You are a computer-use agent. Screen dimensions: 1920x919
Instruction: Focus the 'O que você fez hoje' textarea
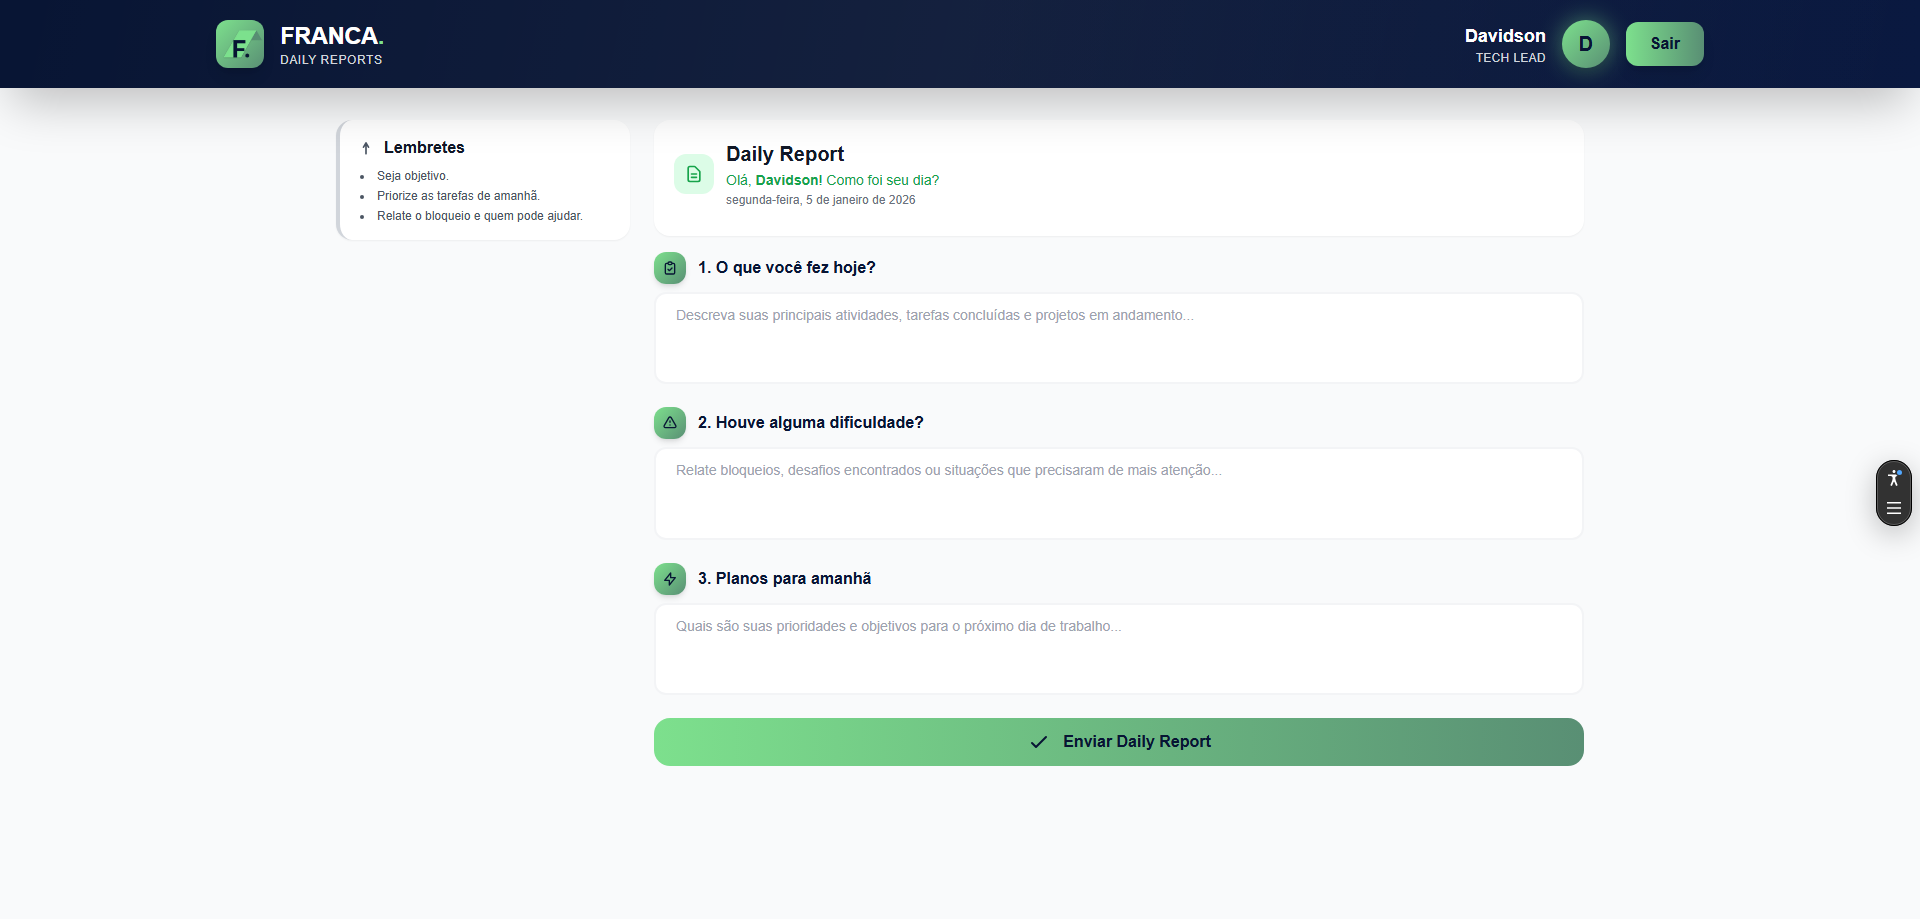tap(1118, 338)
